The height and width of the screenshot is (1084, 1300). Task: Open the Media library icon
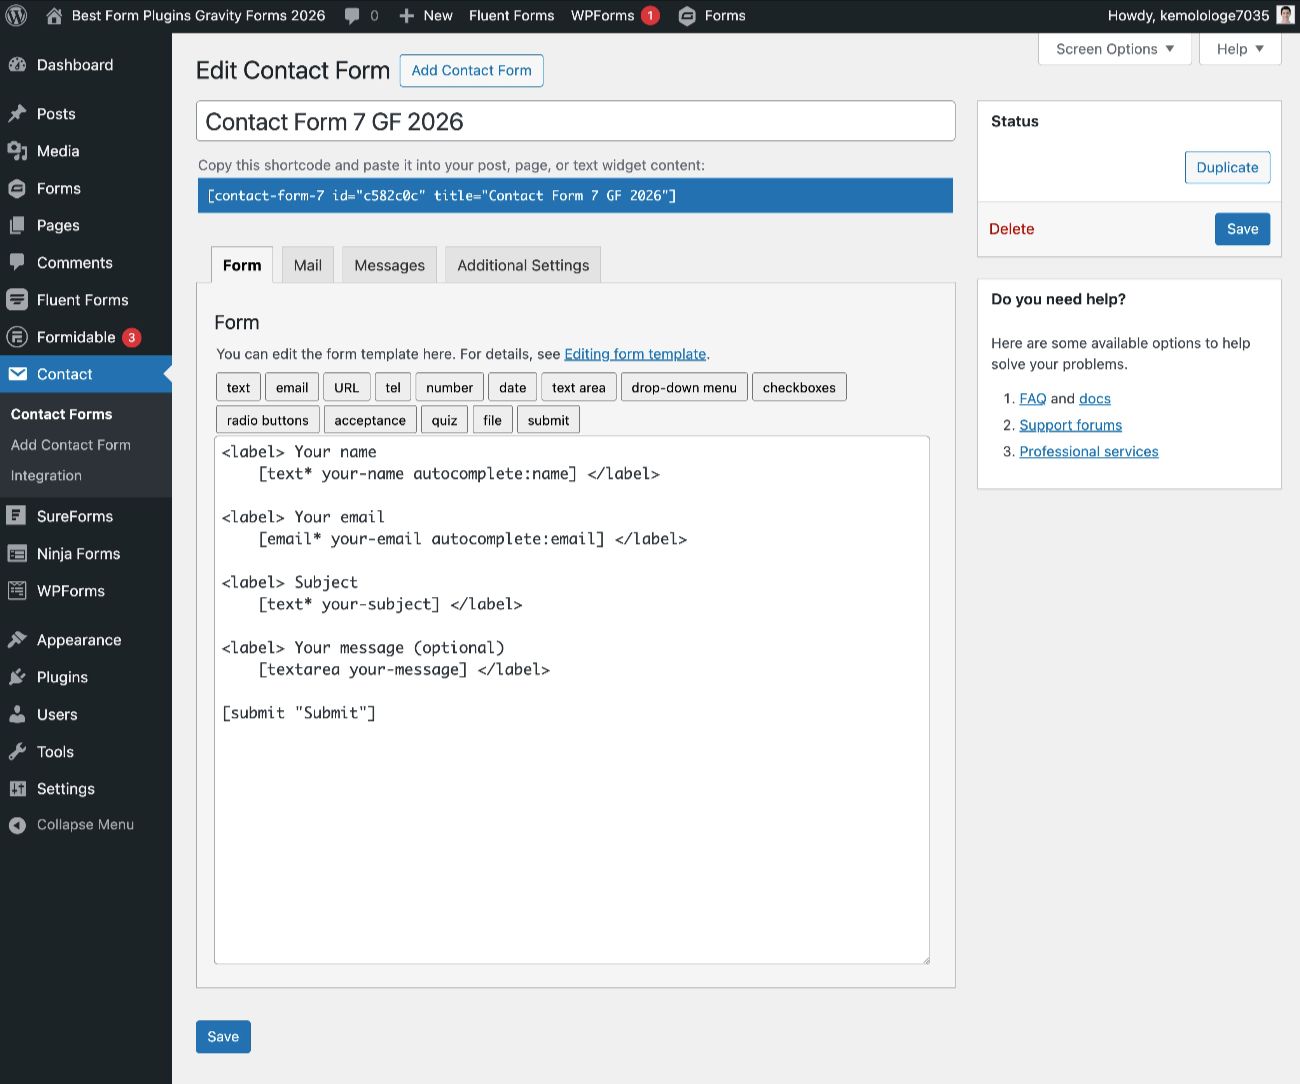18,151
